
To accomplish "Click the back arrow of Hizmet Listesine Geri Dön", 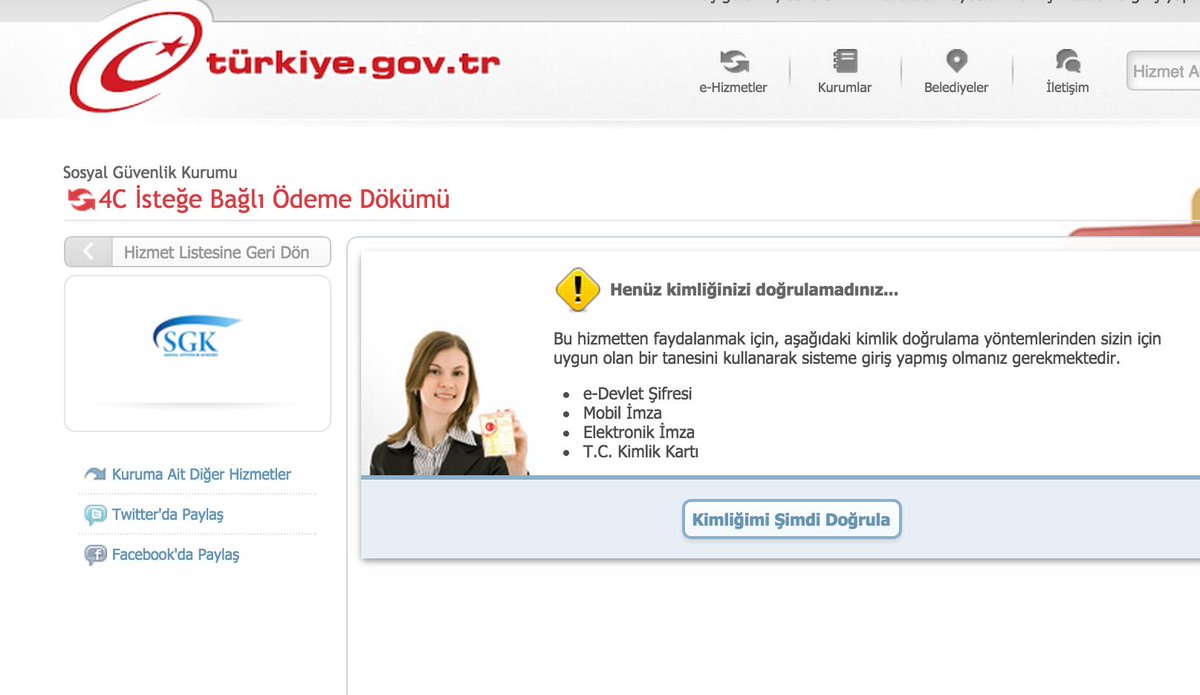I will click(88, 252).
